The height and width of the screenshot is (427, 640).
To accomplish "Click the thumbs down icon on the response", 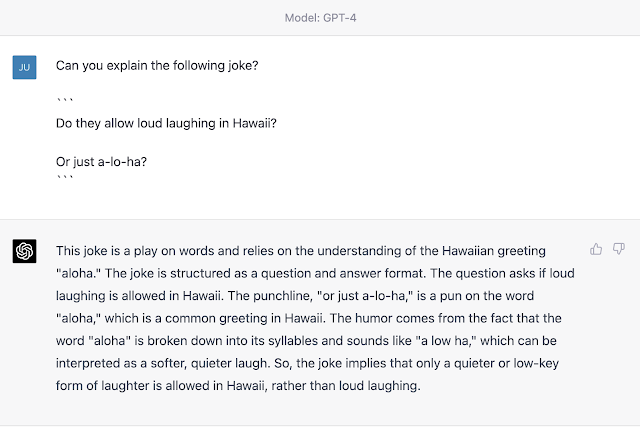I will (619, 249).
